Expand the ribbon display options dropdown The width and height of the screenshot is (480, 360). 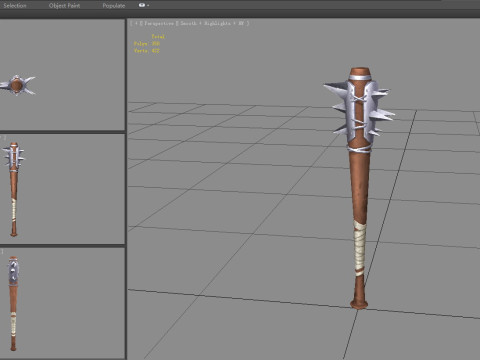[x=144, y=5]
